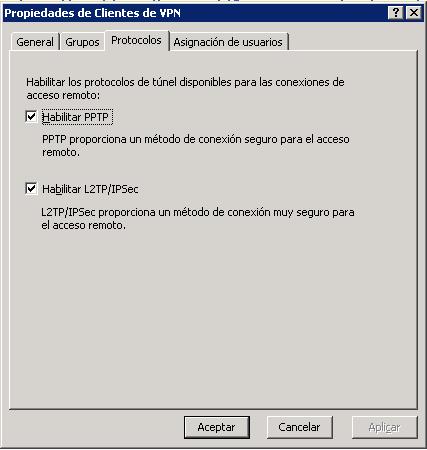This screenshot has height=450, width=427.
Task: Click the 'Habilitar PPTP' label text
Action: tap(75, 117)
